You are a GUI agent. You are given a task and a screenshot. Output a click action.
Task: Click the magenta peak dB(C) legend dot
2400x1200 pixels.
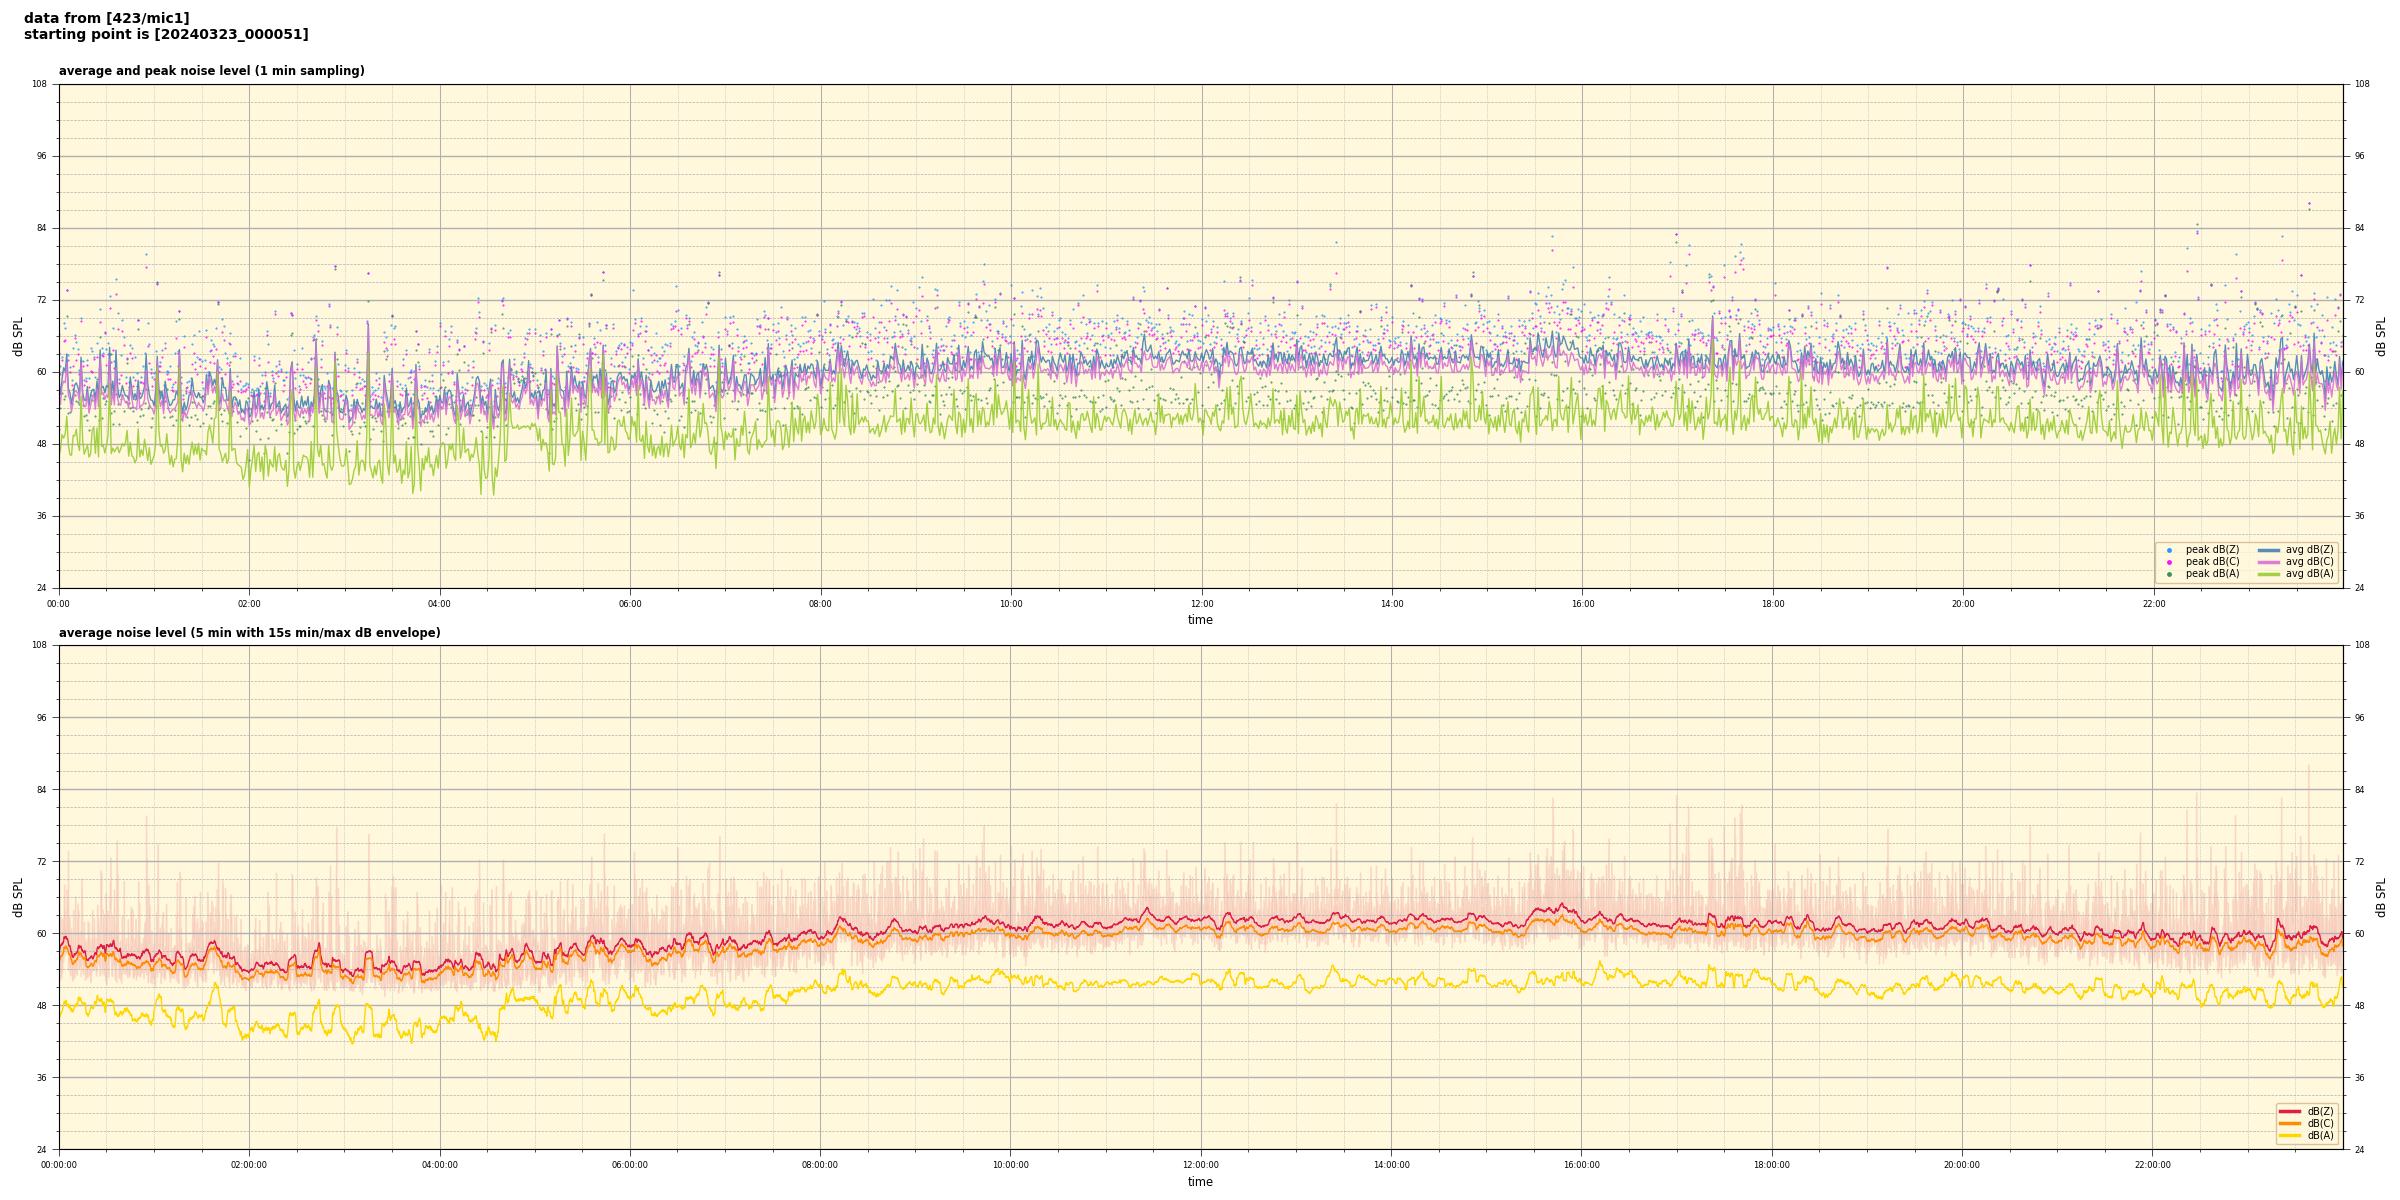2169,562
